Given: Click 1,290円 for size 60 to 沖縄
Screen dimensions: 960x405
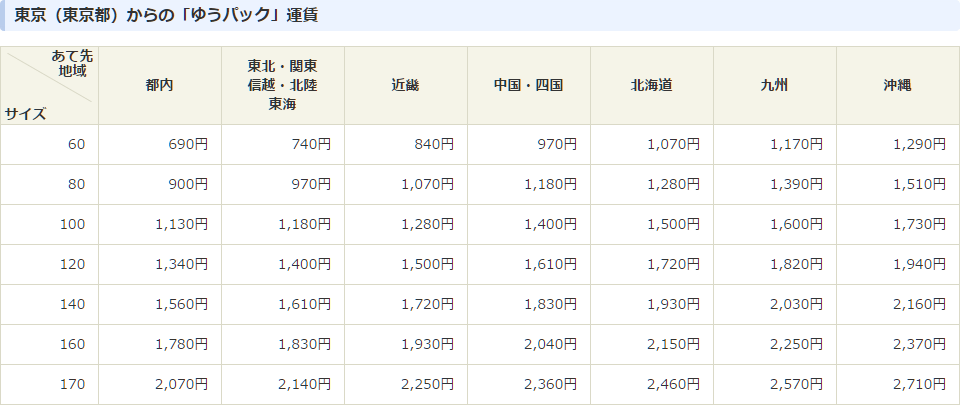Looking at the screenshot, I should 920,144.
